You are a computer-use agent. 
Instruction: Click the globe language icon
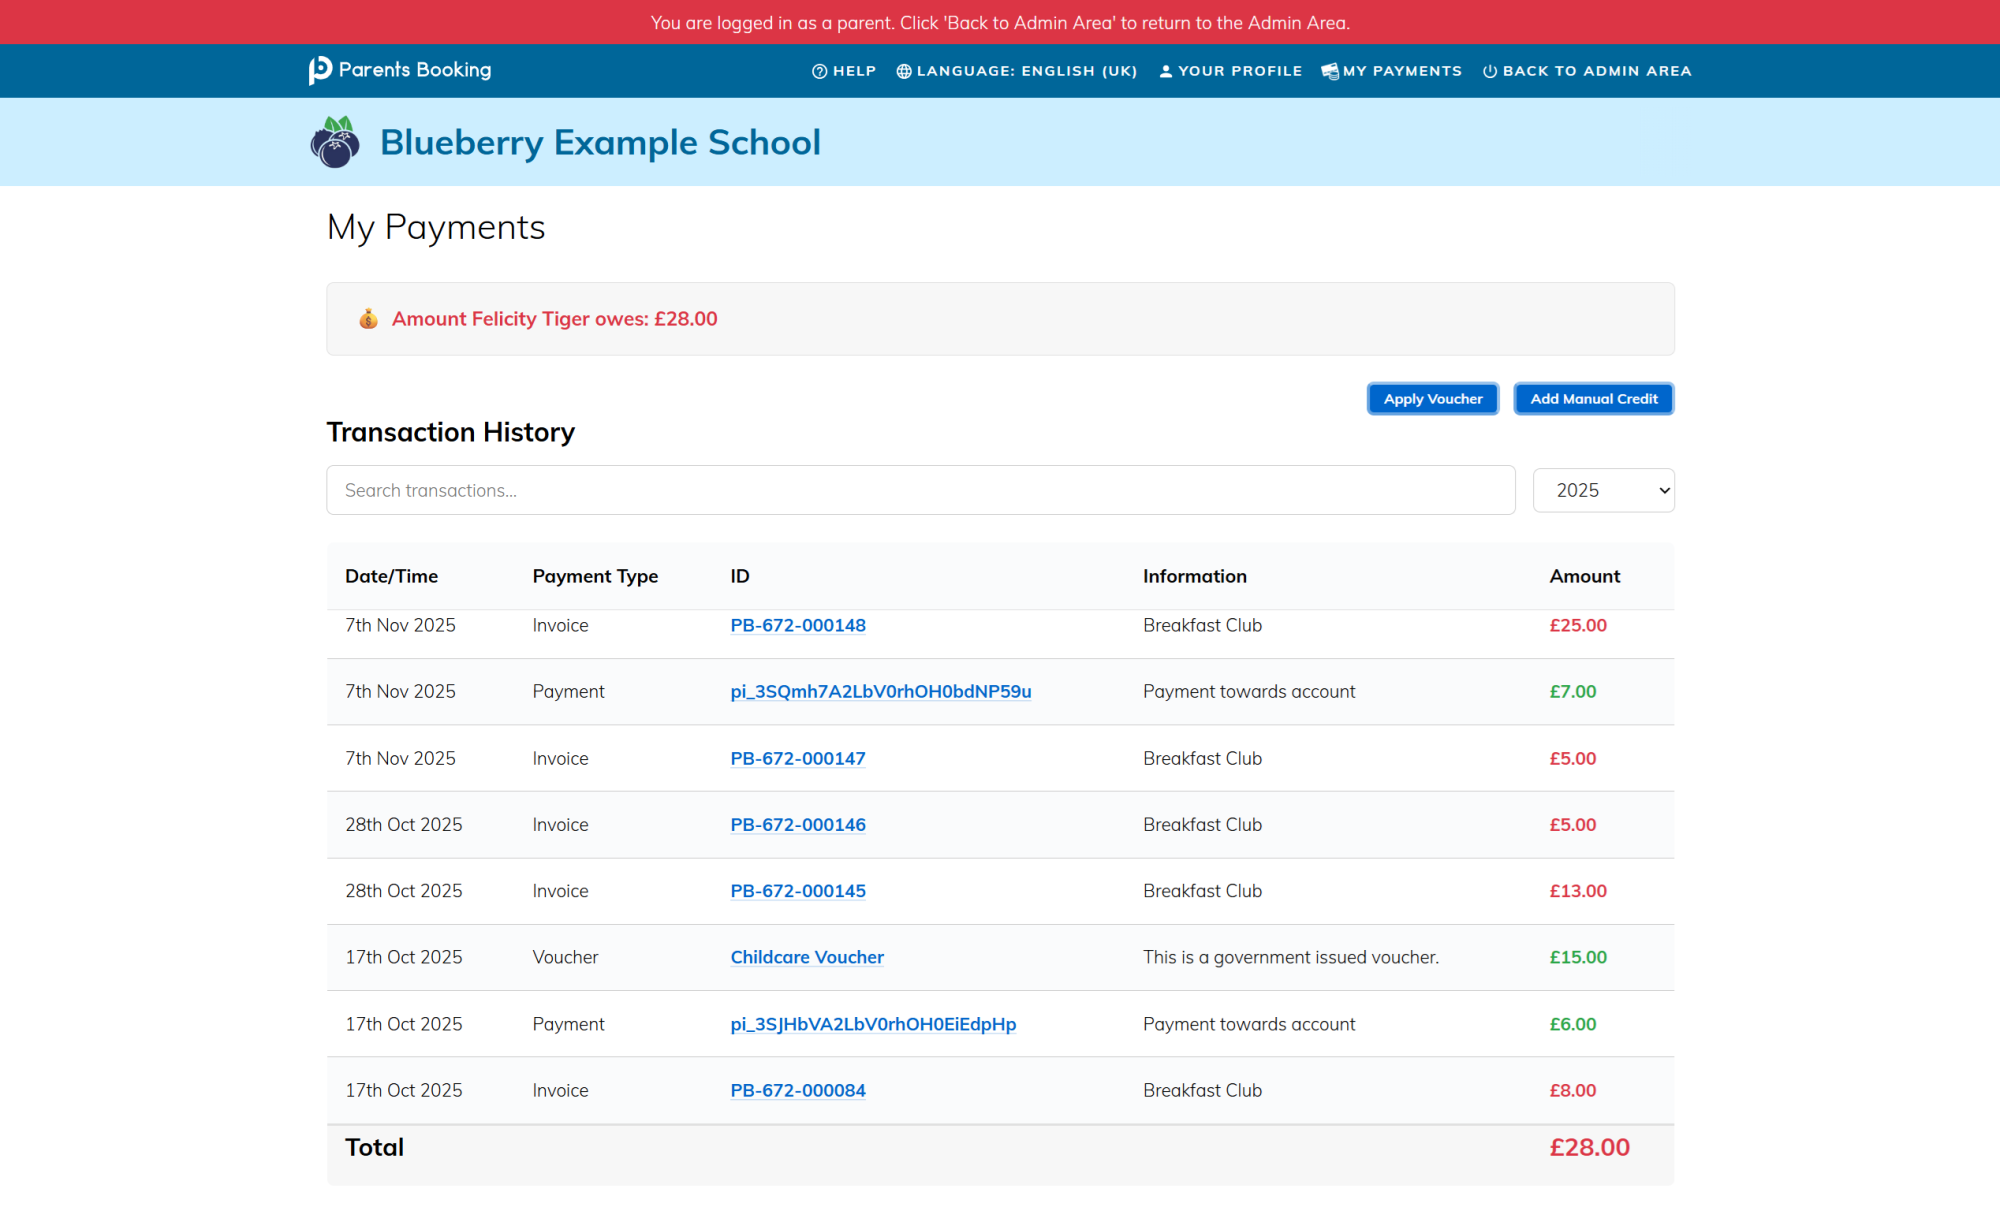click(903, 71)
